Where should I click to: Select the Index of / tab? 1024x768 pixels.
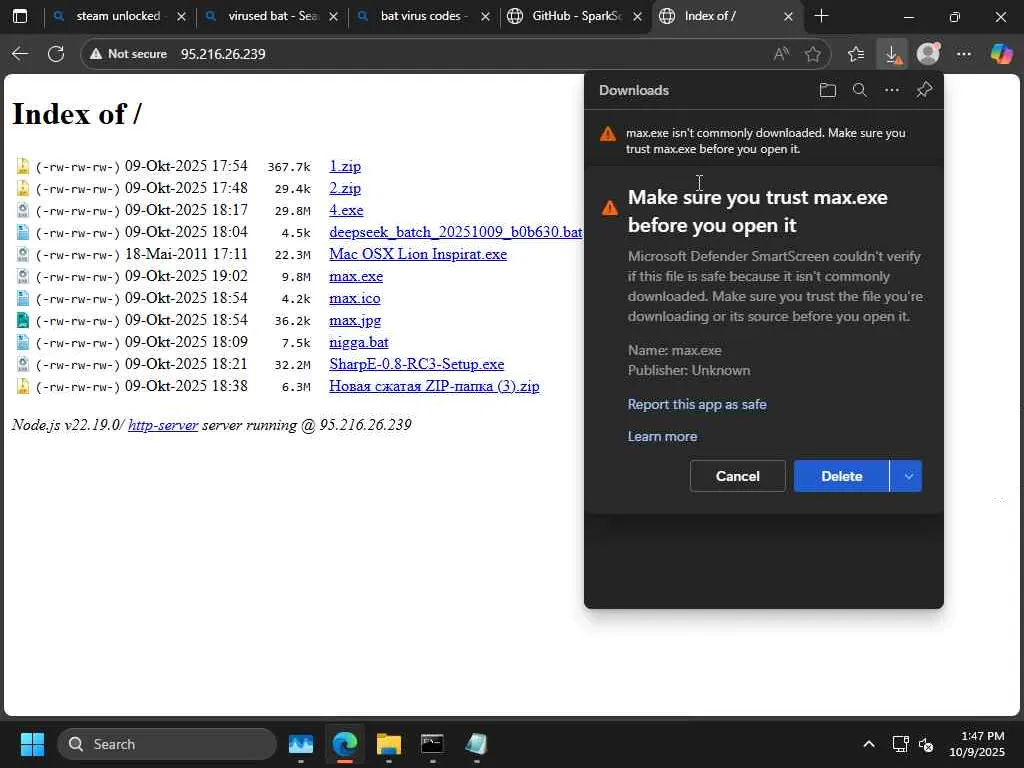(x=710, y=16)
